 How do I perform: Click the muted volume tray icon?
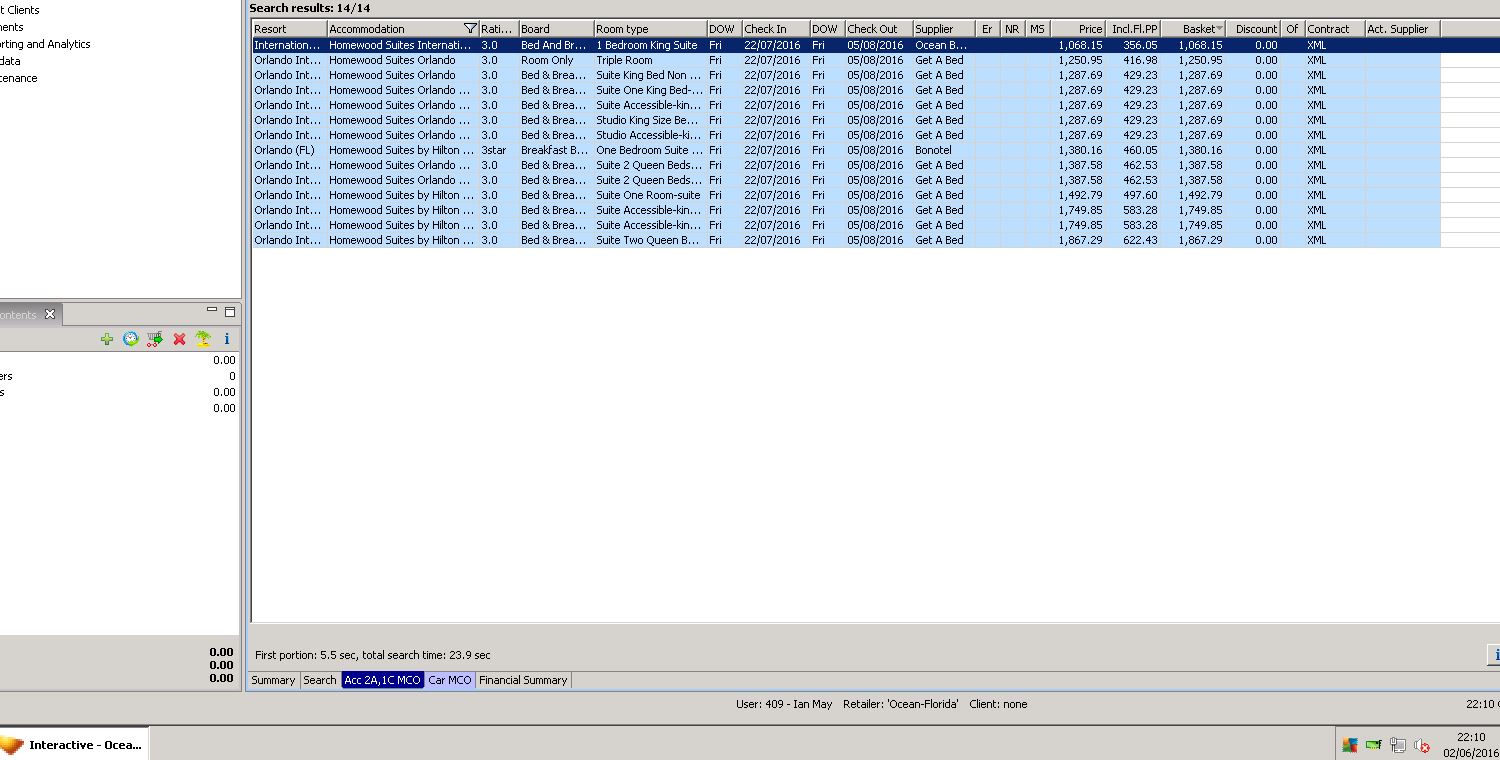pos(1421,746)
